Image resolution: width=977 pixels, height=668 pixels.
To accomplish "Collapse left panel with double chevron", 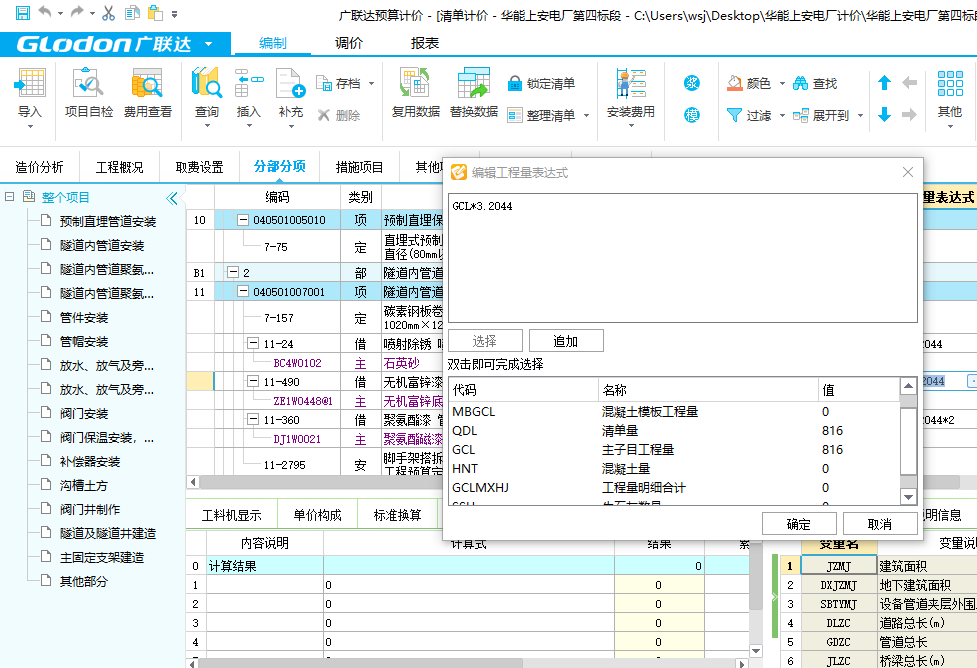I will (x=172, y=198).
